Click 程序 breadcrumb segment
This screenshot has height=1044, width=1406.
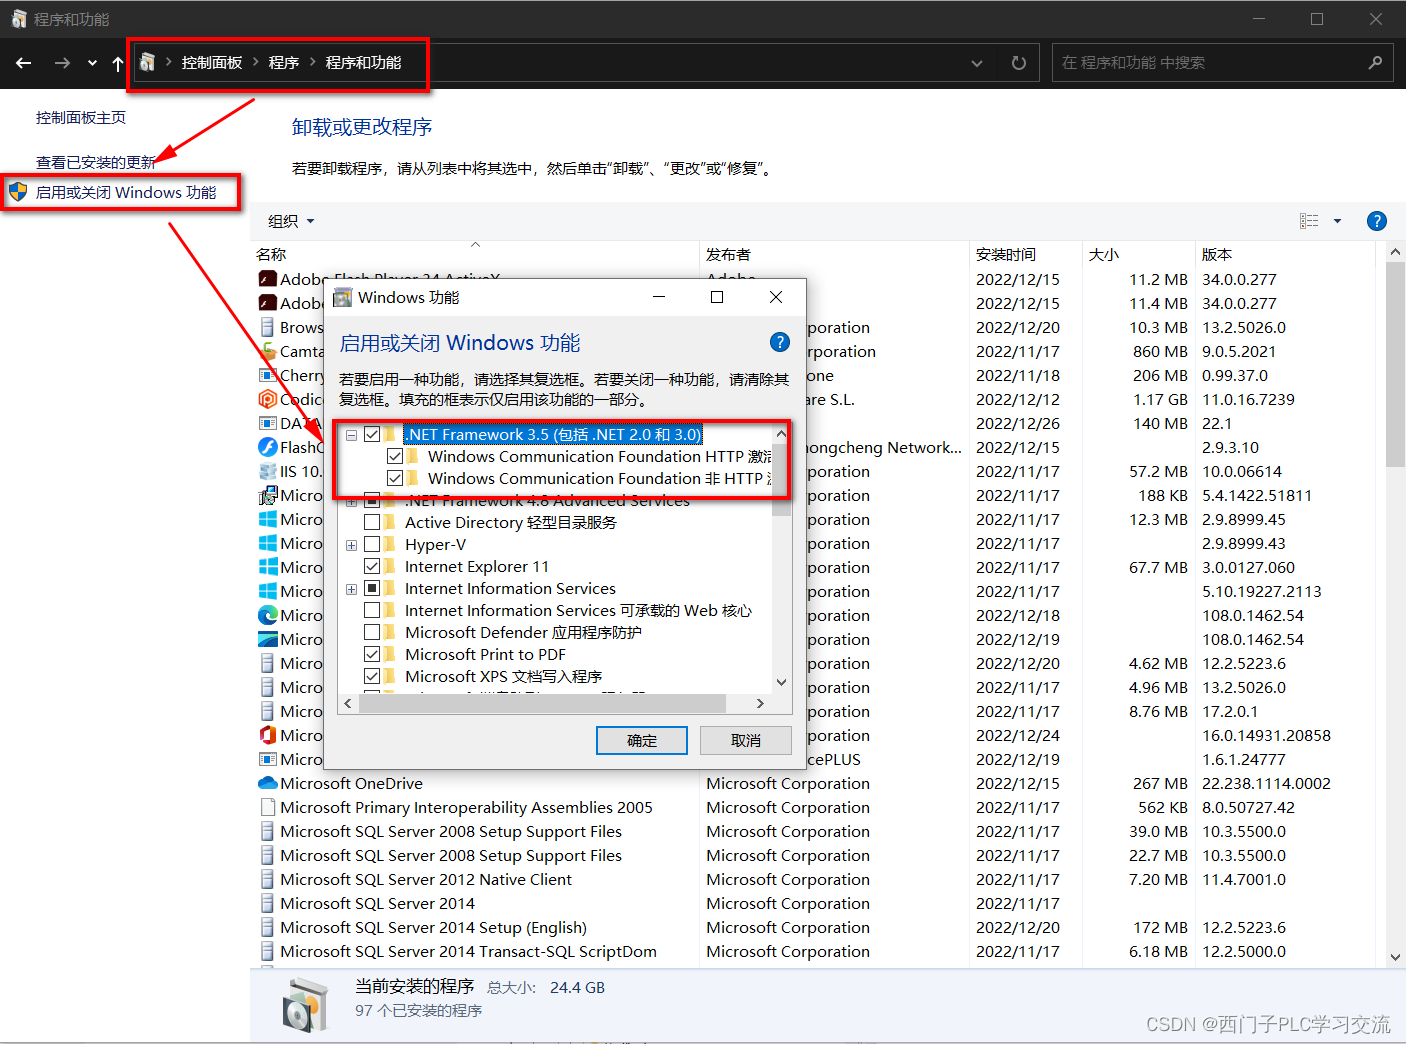coord(284,62)
